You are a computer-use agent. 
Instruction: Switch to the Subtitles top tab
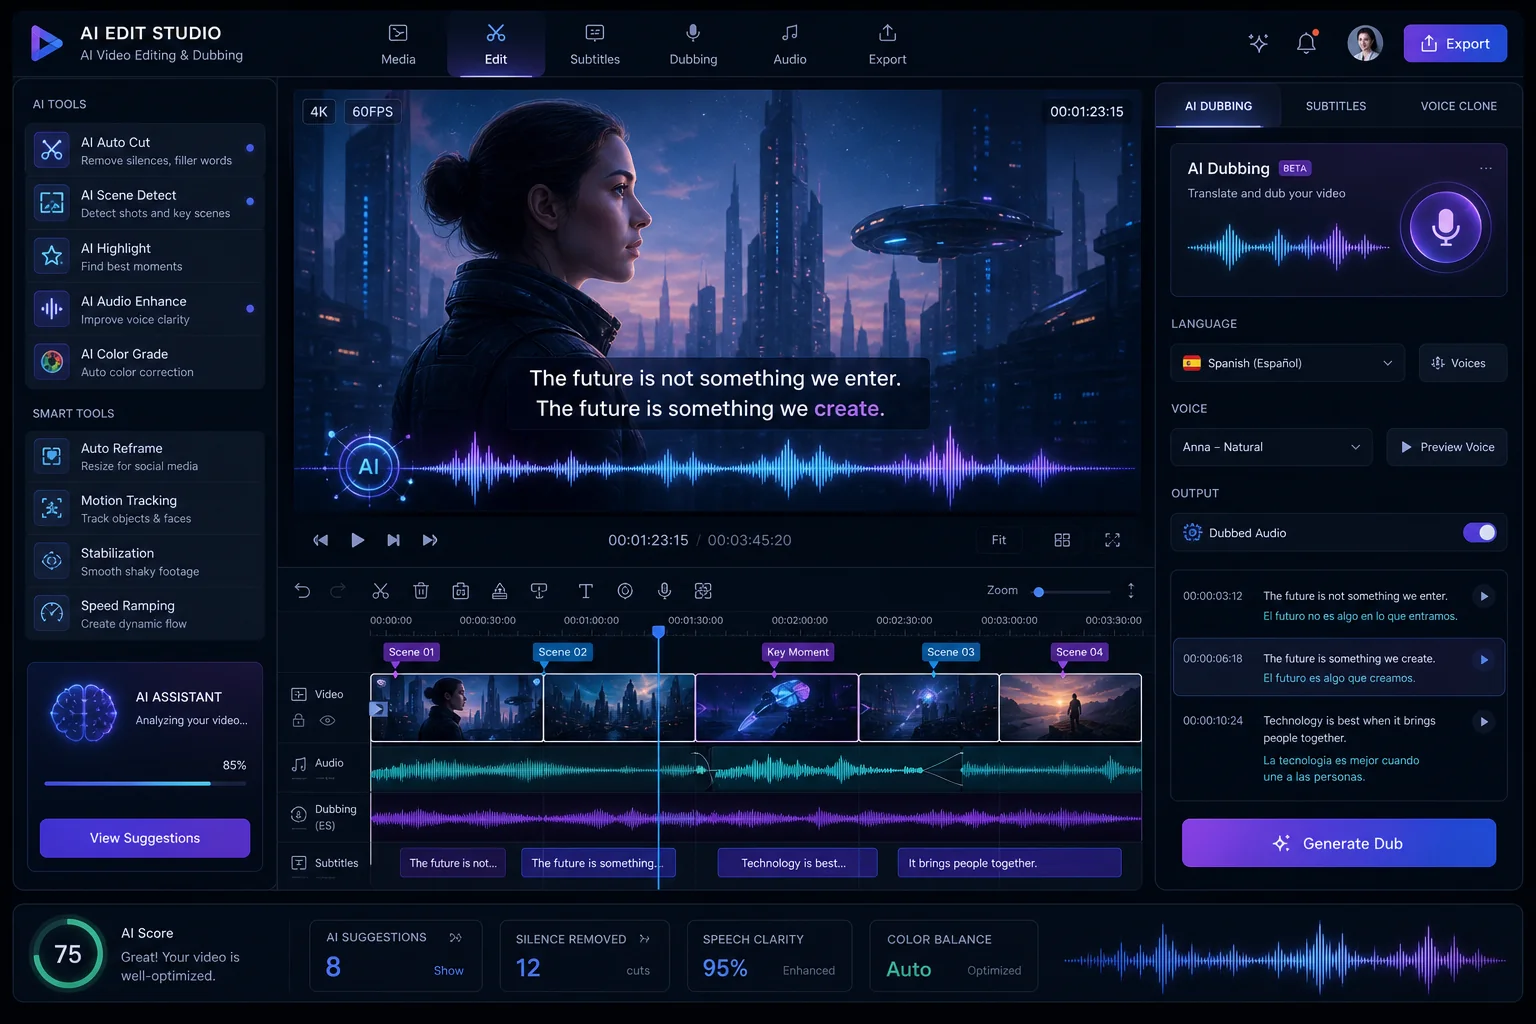[595, 45]
